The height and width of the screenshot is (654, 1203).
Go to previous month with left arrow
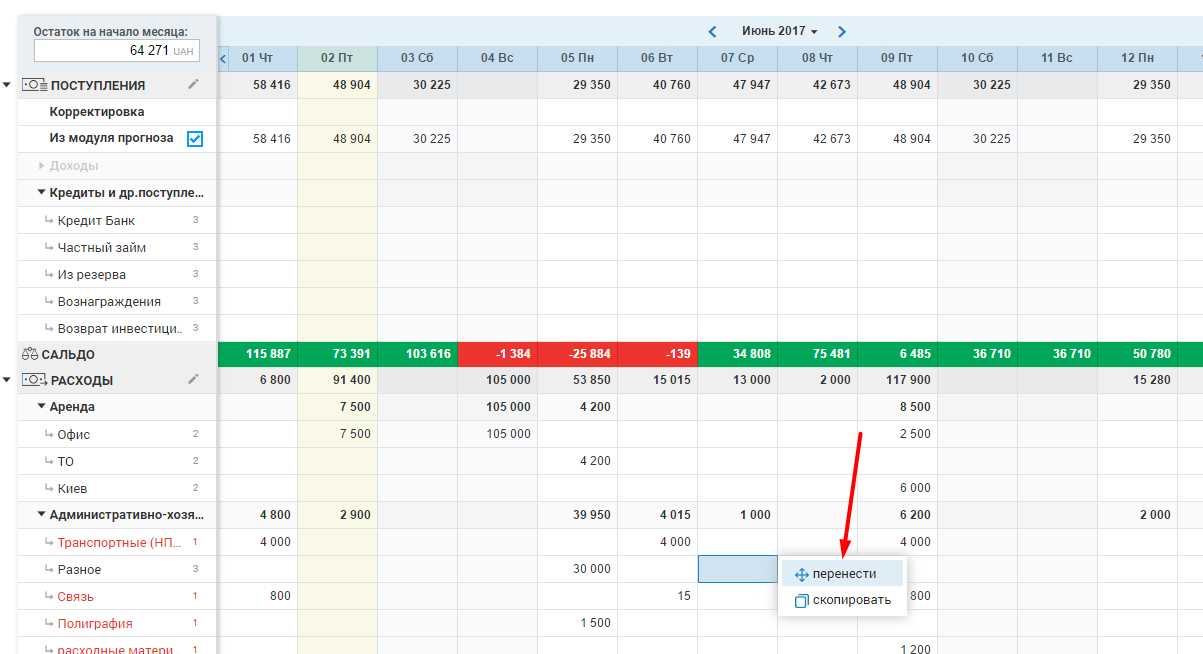click(x=712, y=32)
